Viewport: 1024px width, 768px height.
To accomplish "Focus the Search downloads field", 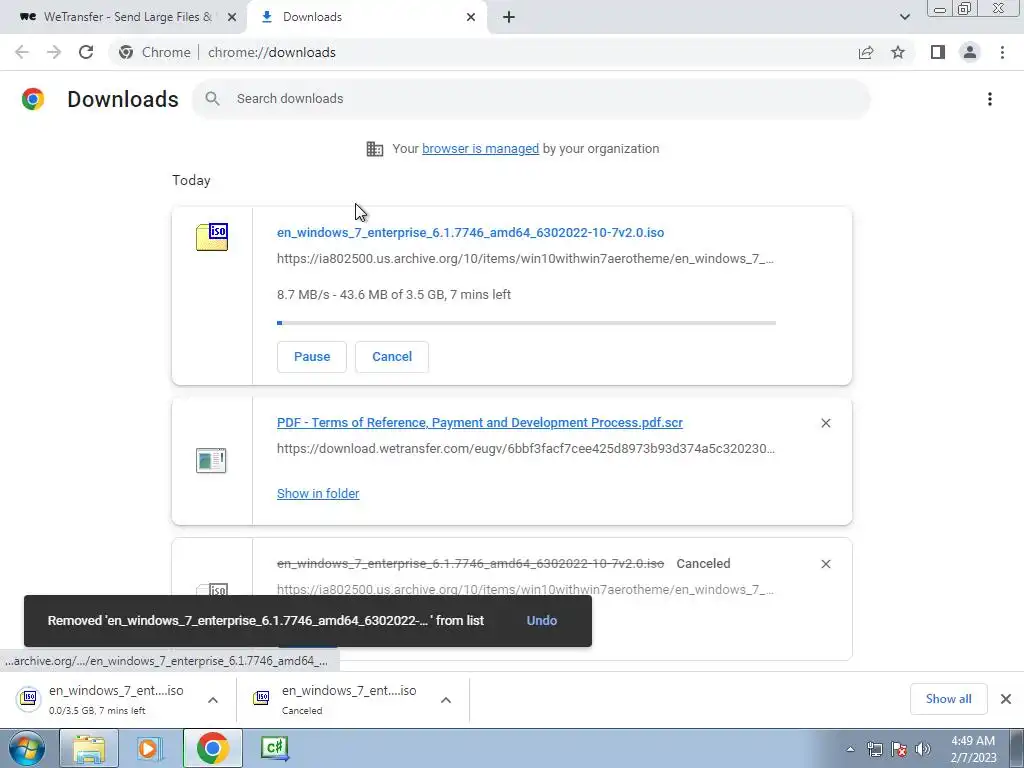I will pyautogui.click(x=531, y=99).
